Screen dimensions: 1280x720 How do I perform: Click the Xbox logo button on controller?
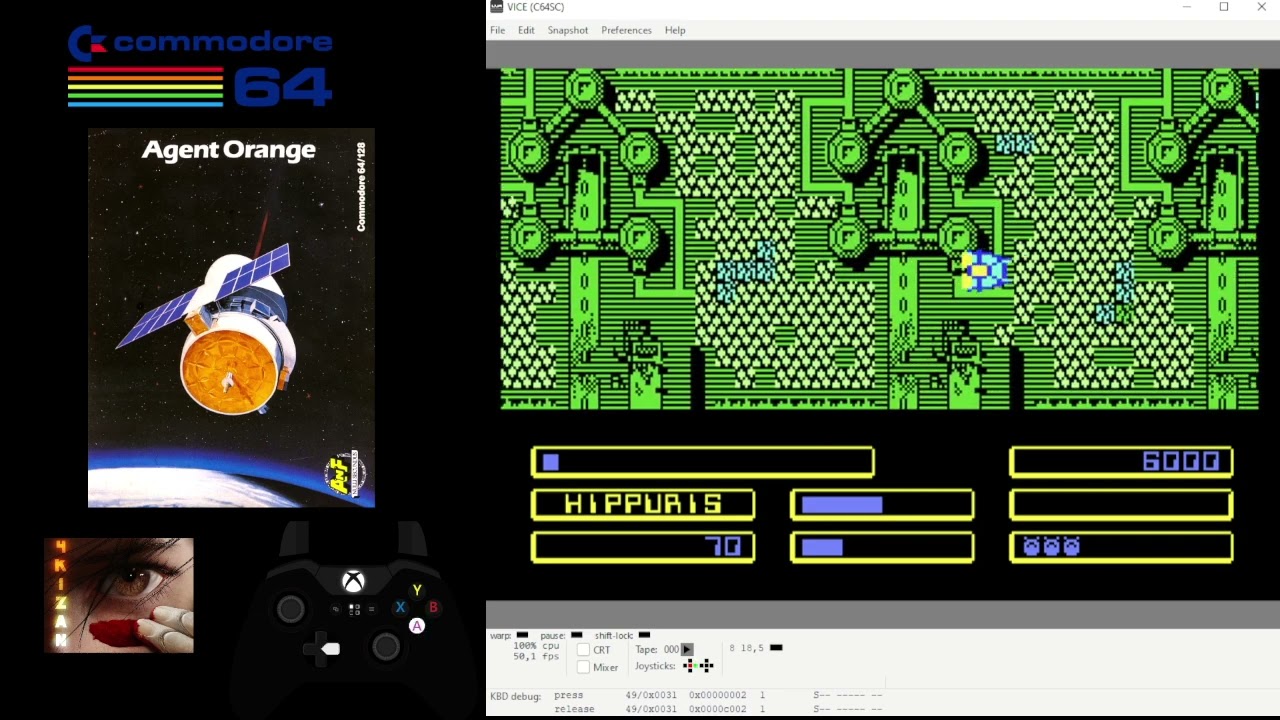pyautogui.click(x=353, y=581)
